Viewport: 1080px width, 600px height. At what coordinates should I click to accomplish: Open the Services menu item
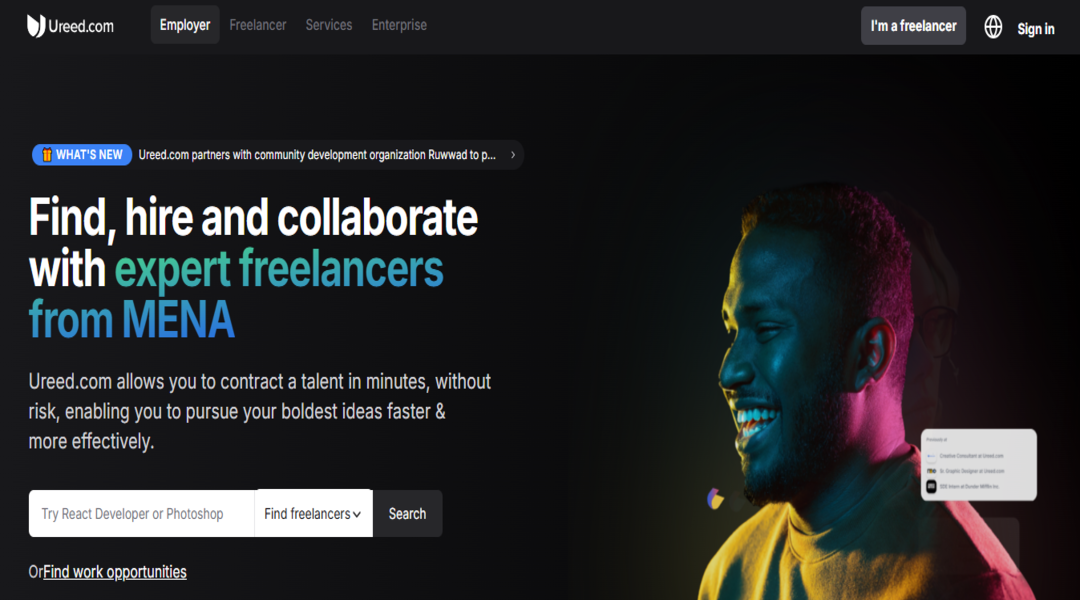pos(329,25)
